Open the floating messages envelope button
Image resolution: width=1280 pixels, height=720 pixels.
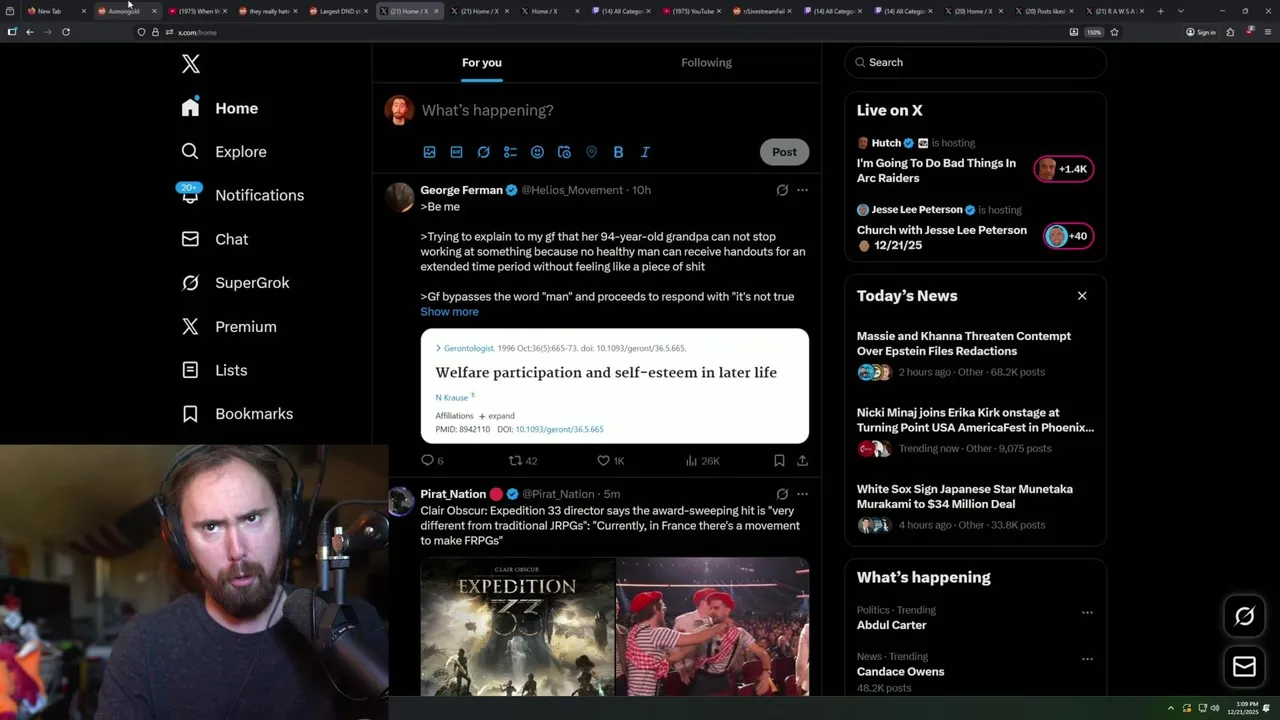1244,667
